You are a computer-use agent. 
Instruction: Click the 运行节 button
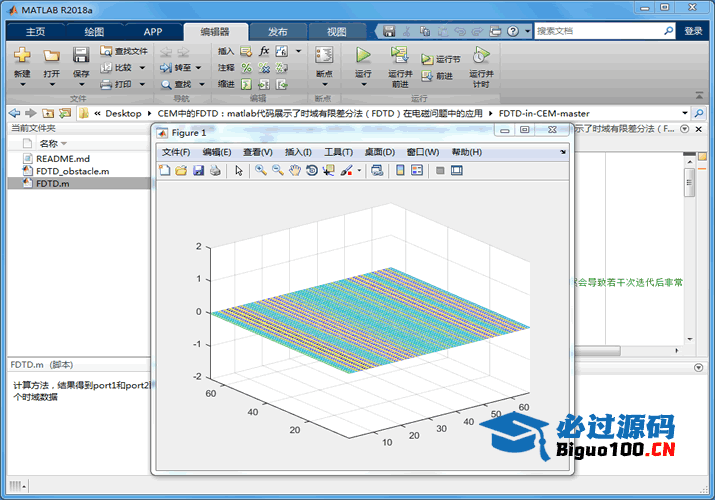pos(440,59)
